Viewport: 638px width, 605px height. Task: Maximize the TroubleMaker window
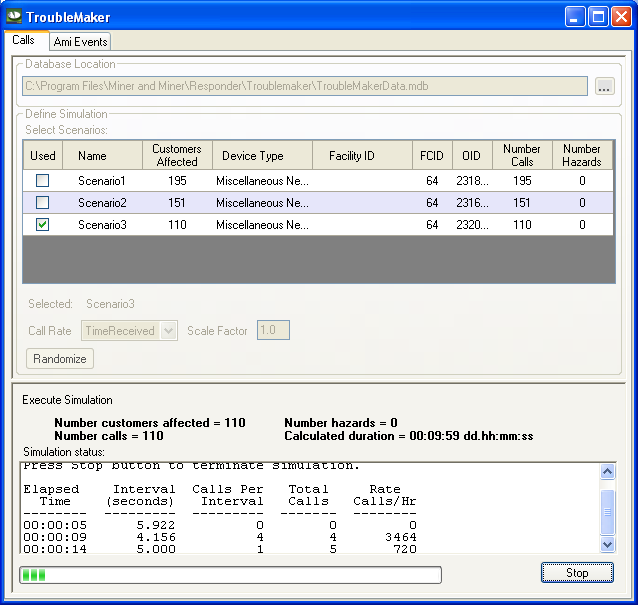(x=597, y=16)
